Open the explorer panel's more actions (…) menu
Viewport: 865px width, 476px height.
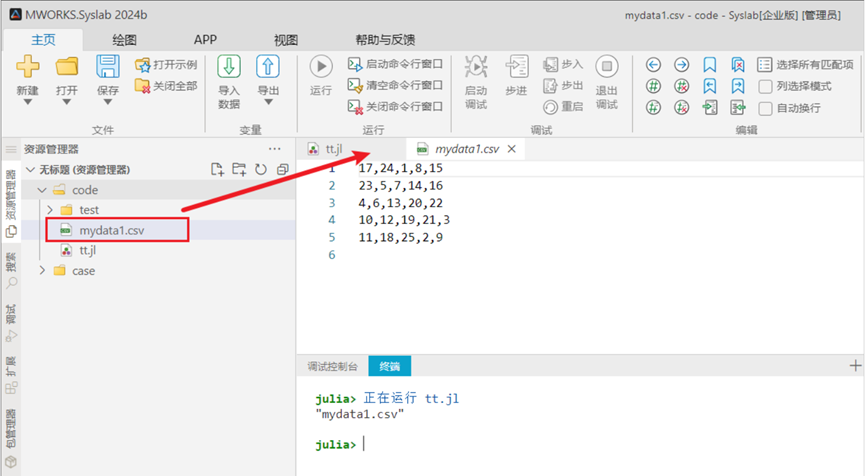274,149
